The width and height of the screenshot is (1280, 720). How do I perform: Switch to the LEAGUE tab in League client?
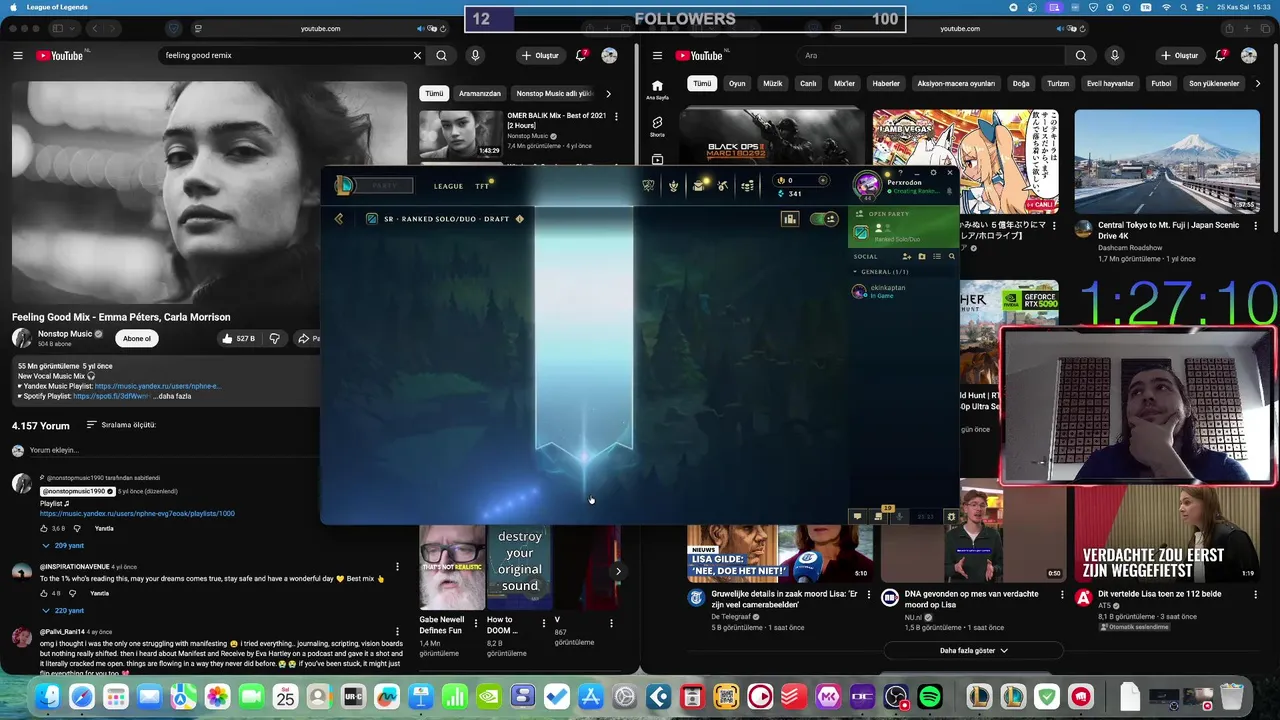448,186
